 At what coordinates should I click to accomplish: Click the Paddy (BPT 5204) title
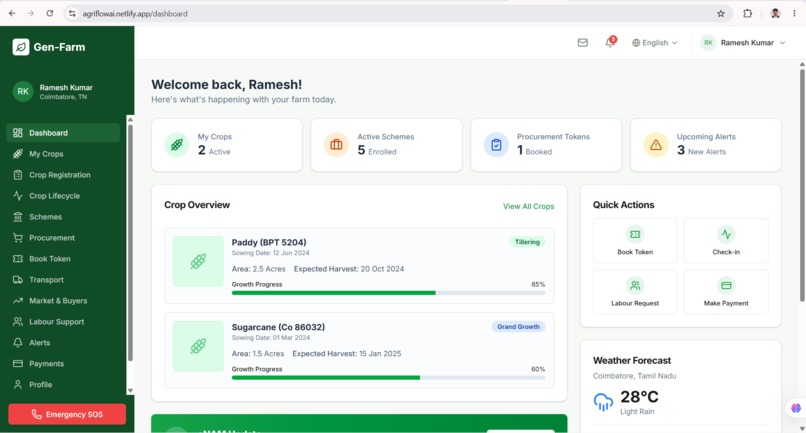269,242
